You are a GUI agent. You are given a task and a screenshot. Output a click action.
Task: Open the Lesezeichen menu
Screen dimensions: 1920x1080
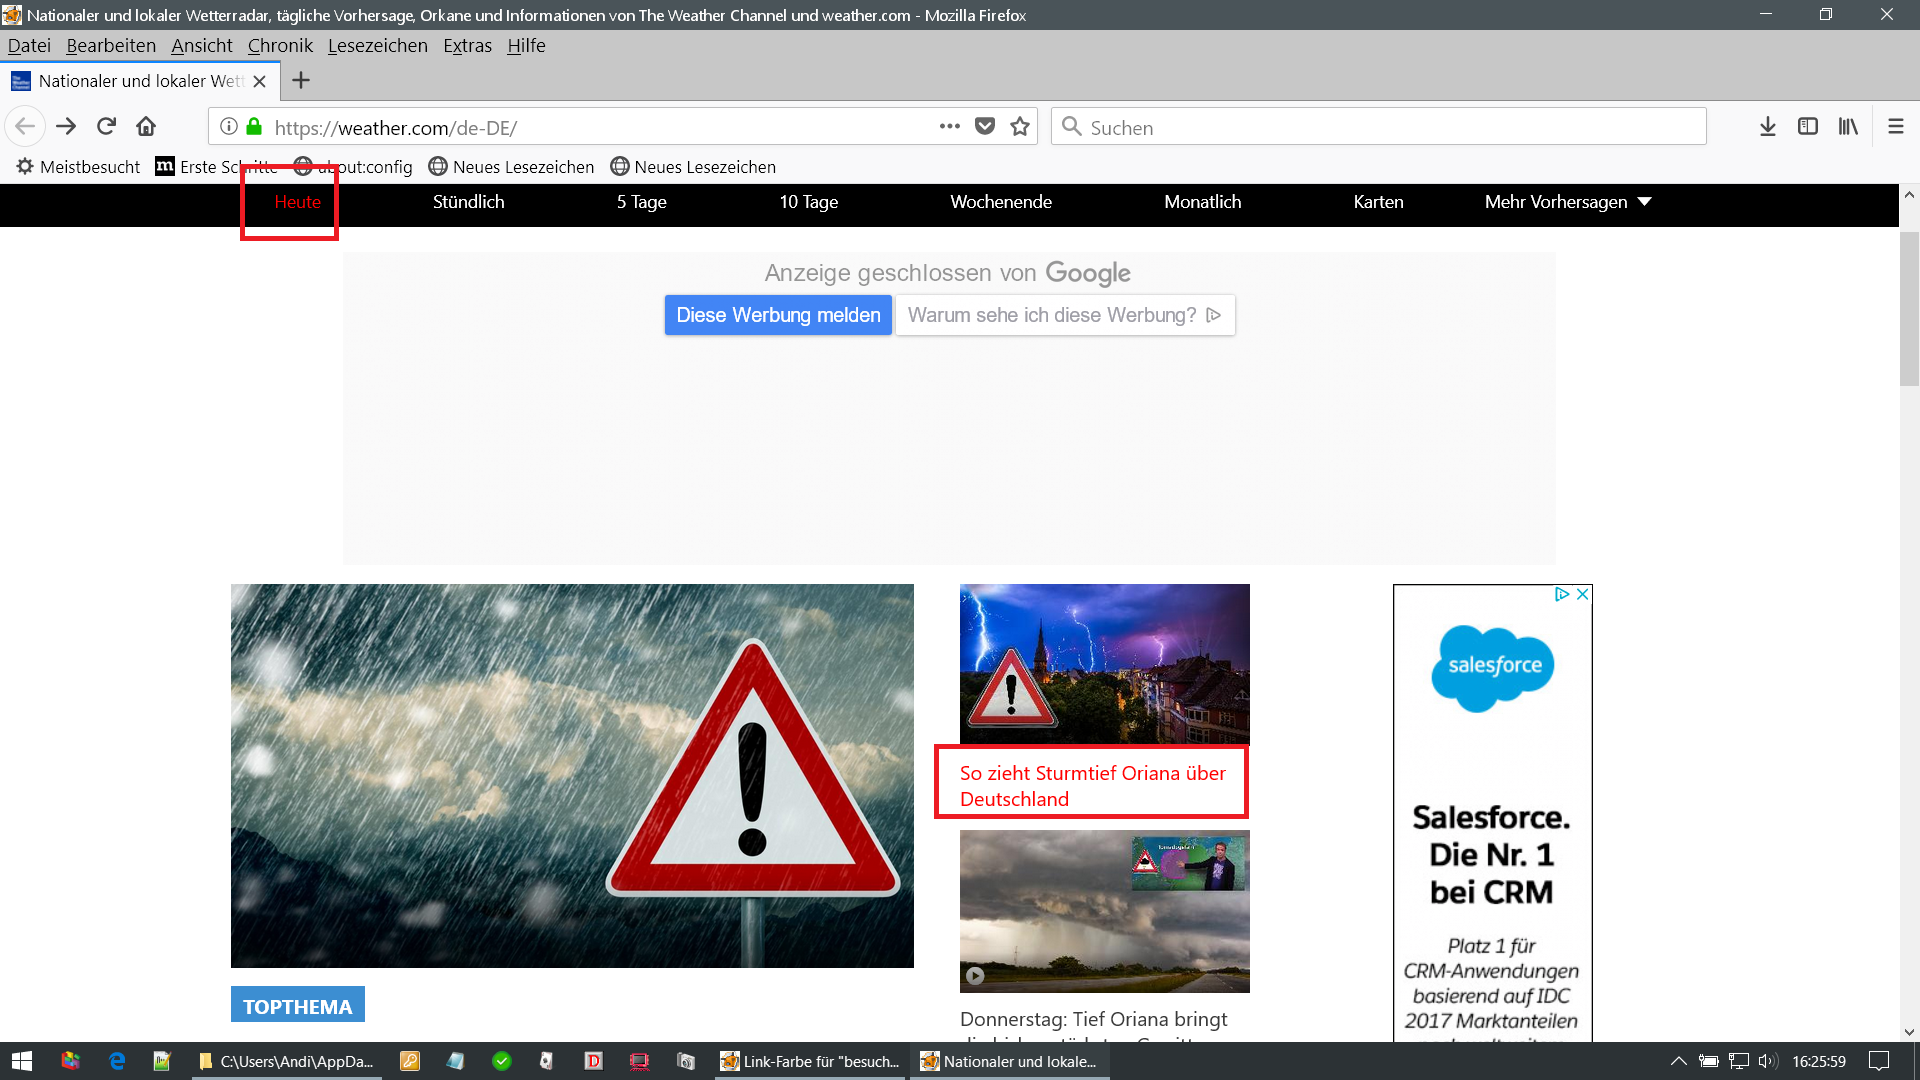[x=377, y=46]
